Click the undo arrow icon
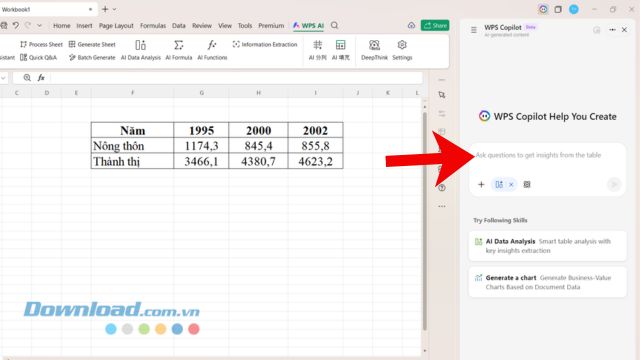640x360 pixels. click(x=16, y=25)
